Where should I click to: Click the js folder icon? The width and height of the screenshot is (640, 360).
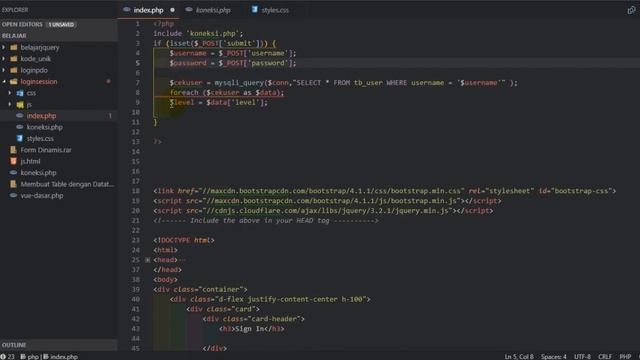(20, 104)
